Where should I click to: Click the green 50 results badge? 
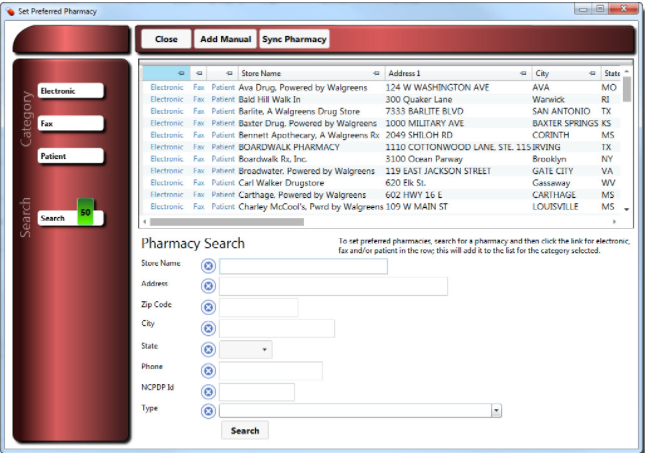[85, 212]
